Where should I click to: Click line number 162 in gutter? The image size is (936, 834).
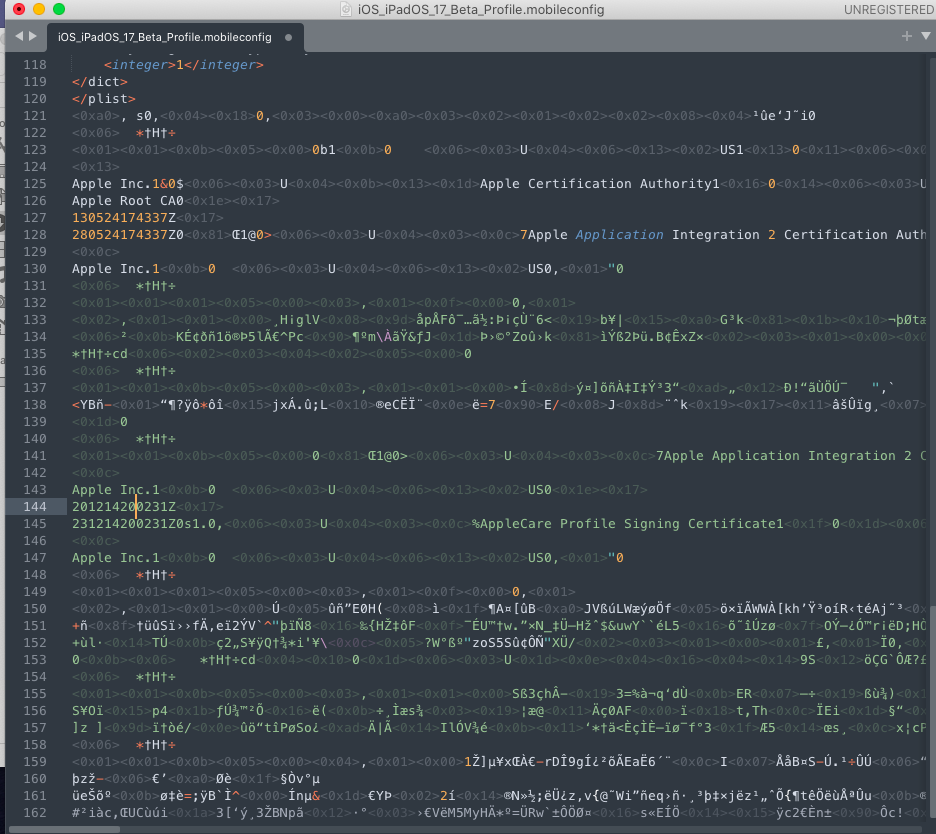coord(35,813)
